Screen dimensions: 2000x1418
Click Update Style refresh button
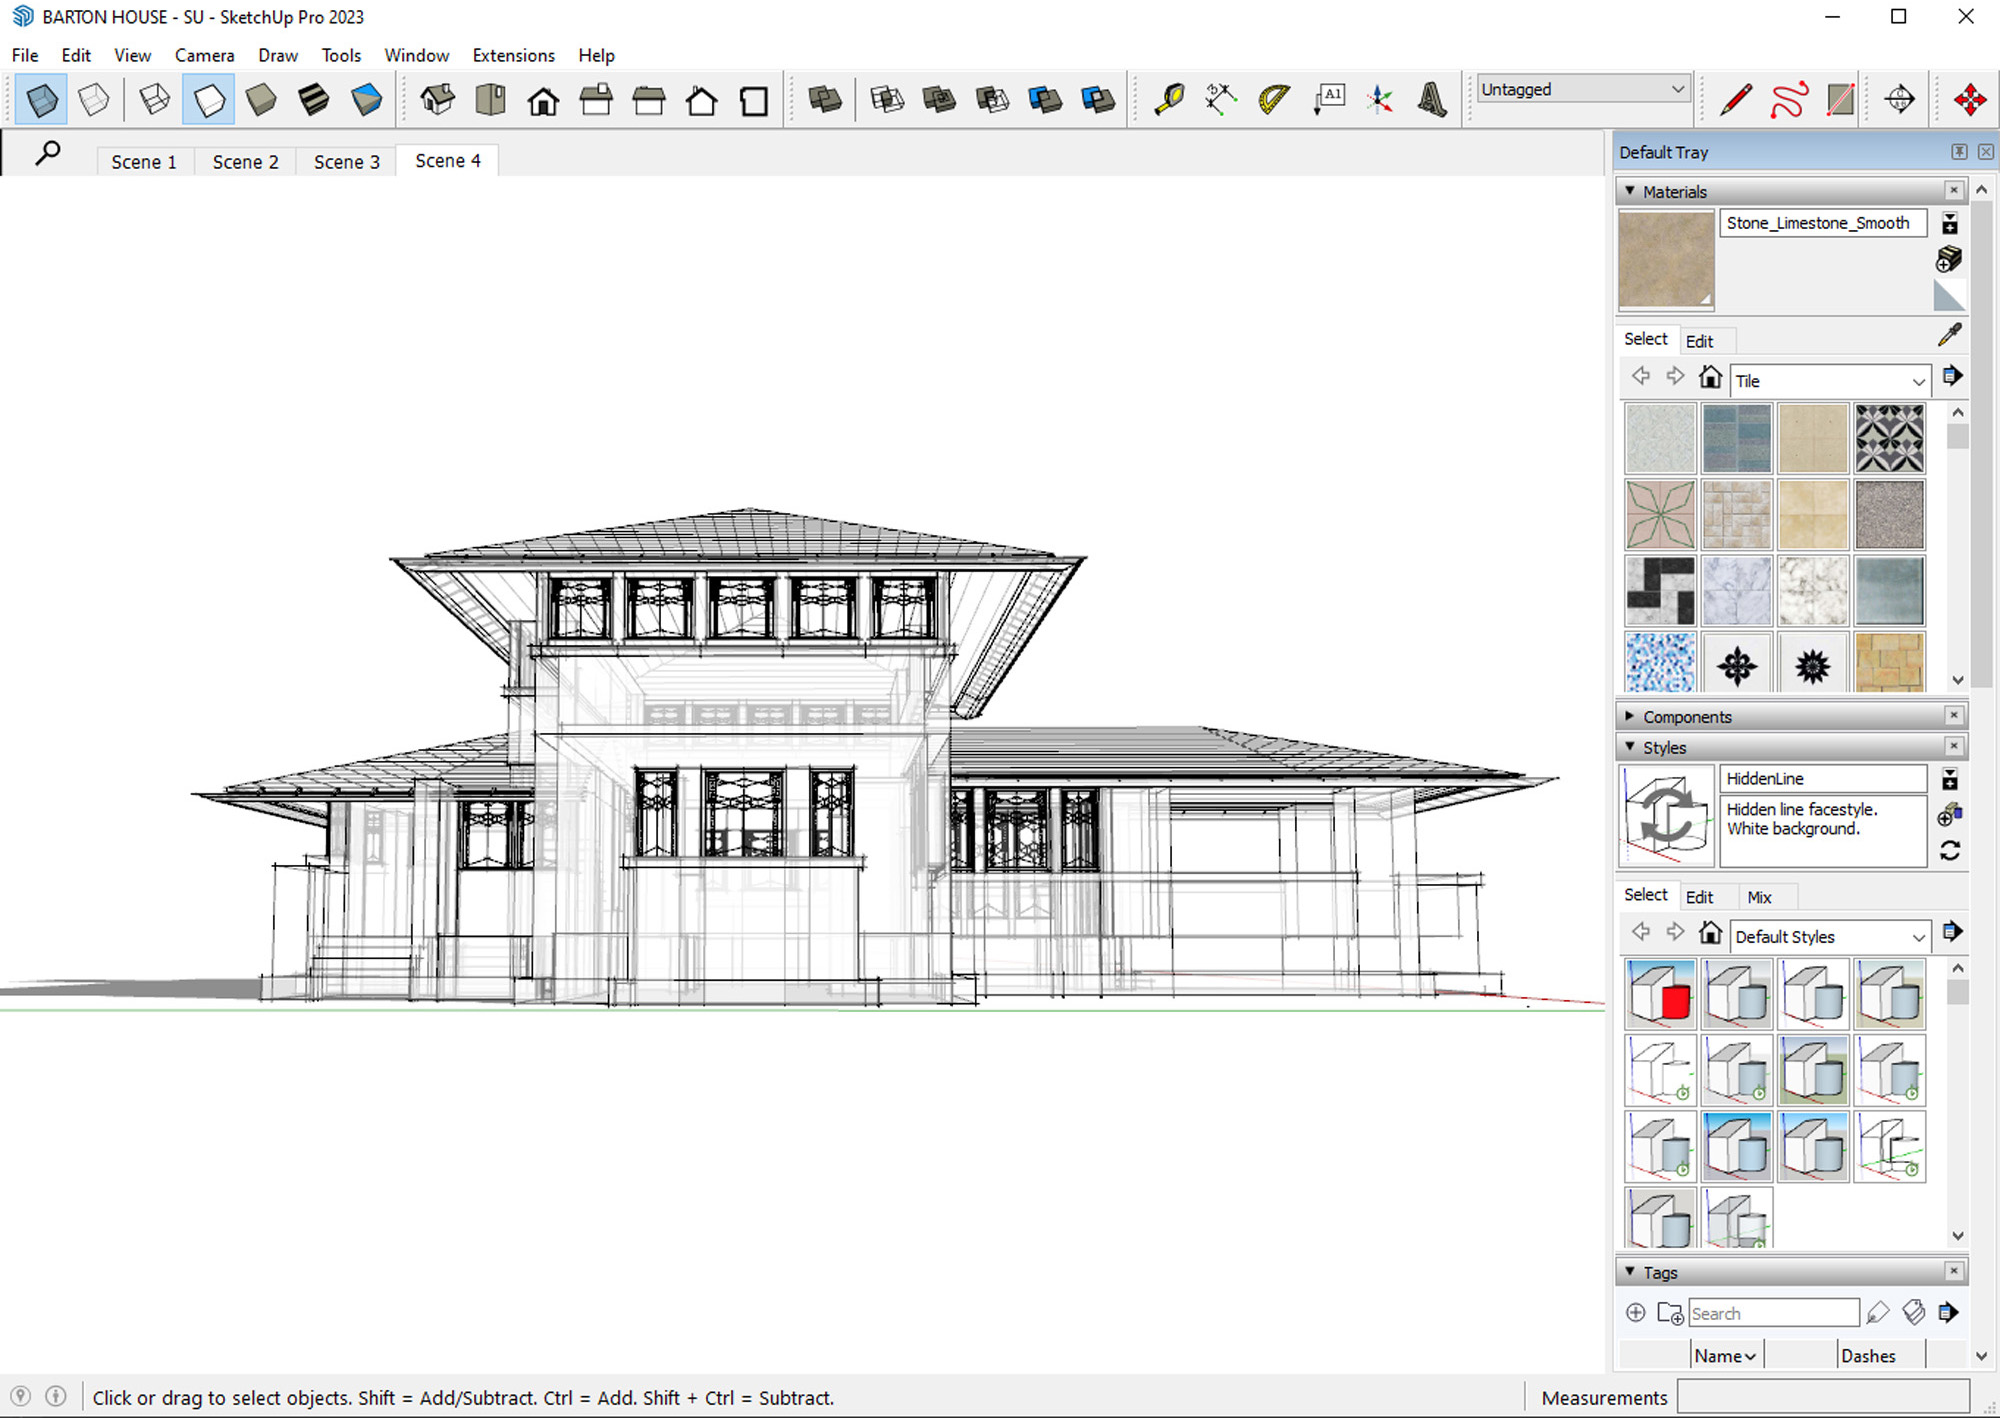1950,851
